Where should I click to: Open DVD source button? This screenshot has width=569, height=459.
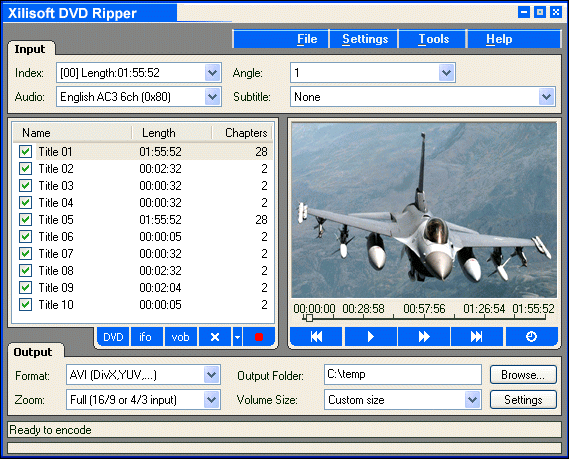[x=113, y=337]
